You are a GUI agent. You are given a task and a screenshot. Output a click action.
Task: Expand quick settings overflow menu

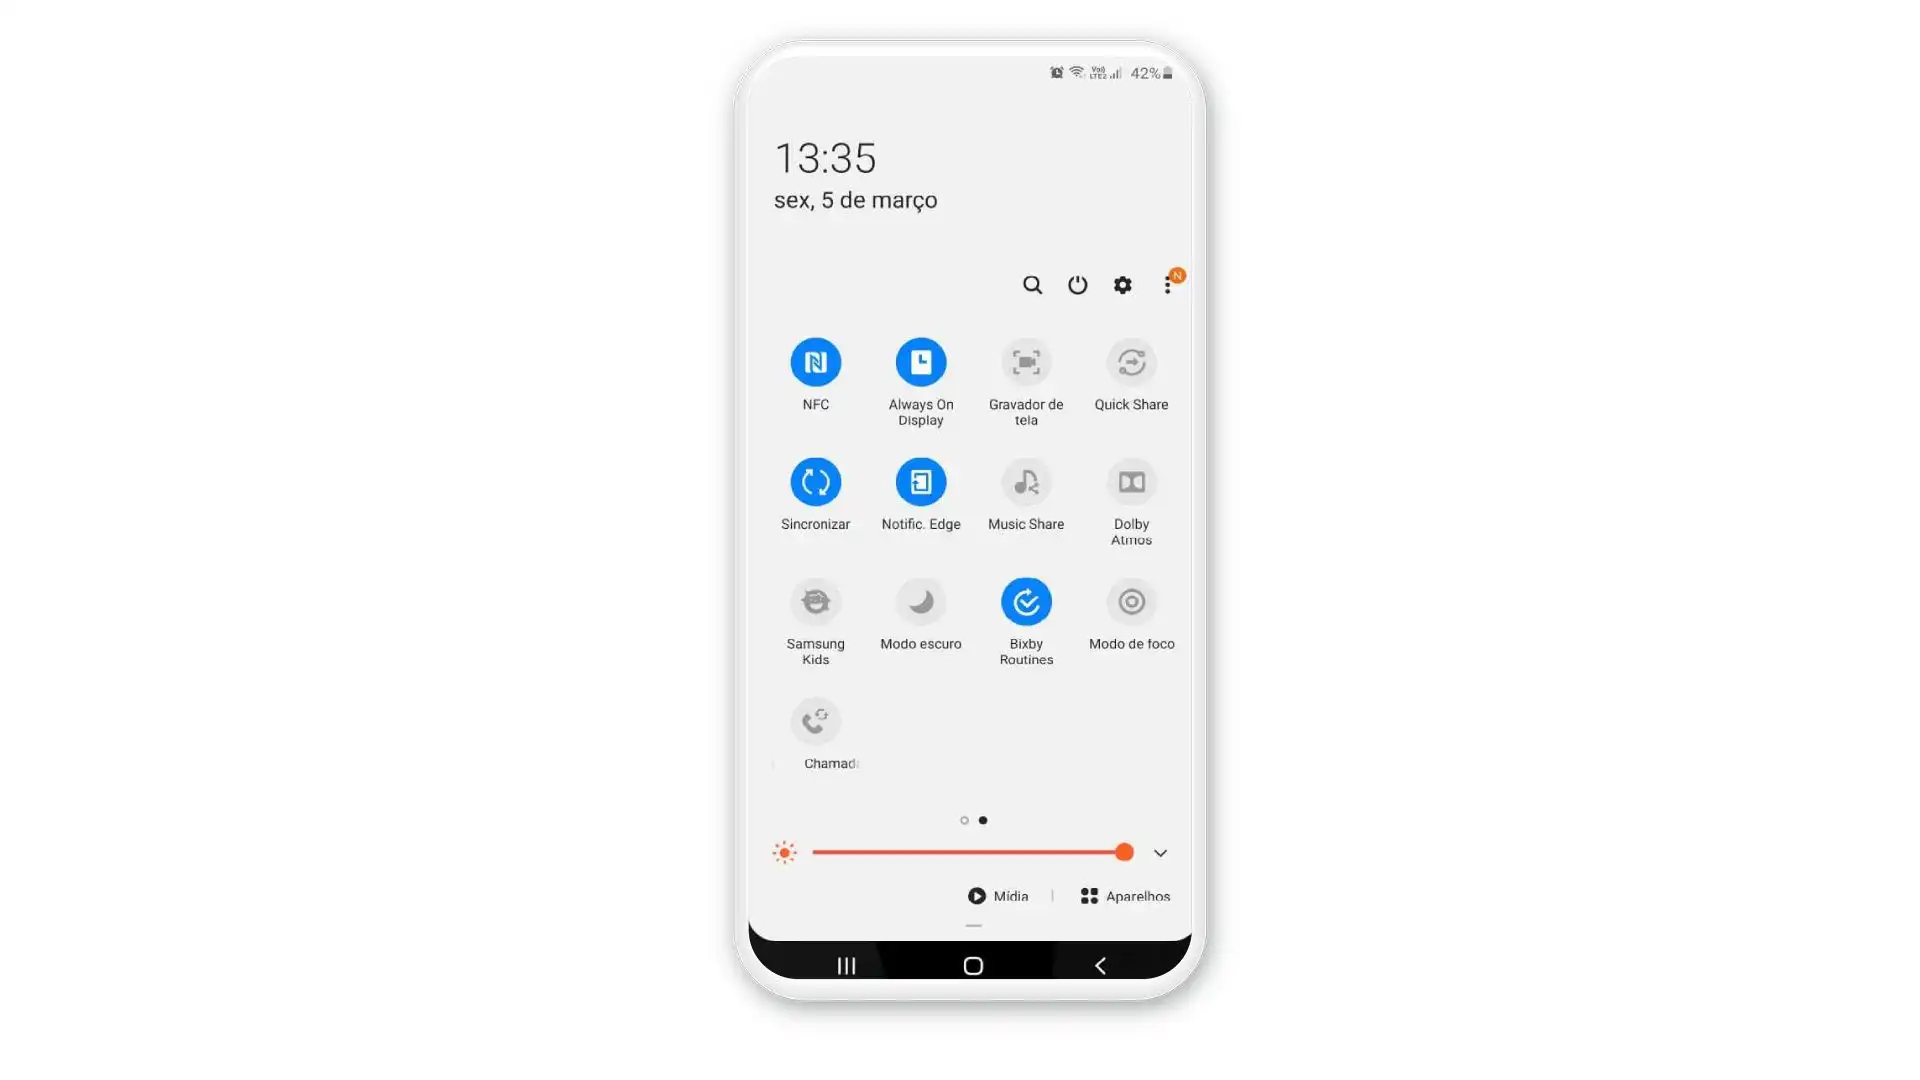point(1166,285)
